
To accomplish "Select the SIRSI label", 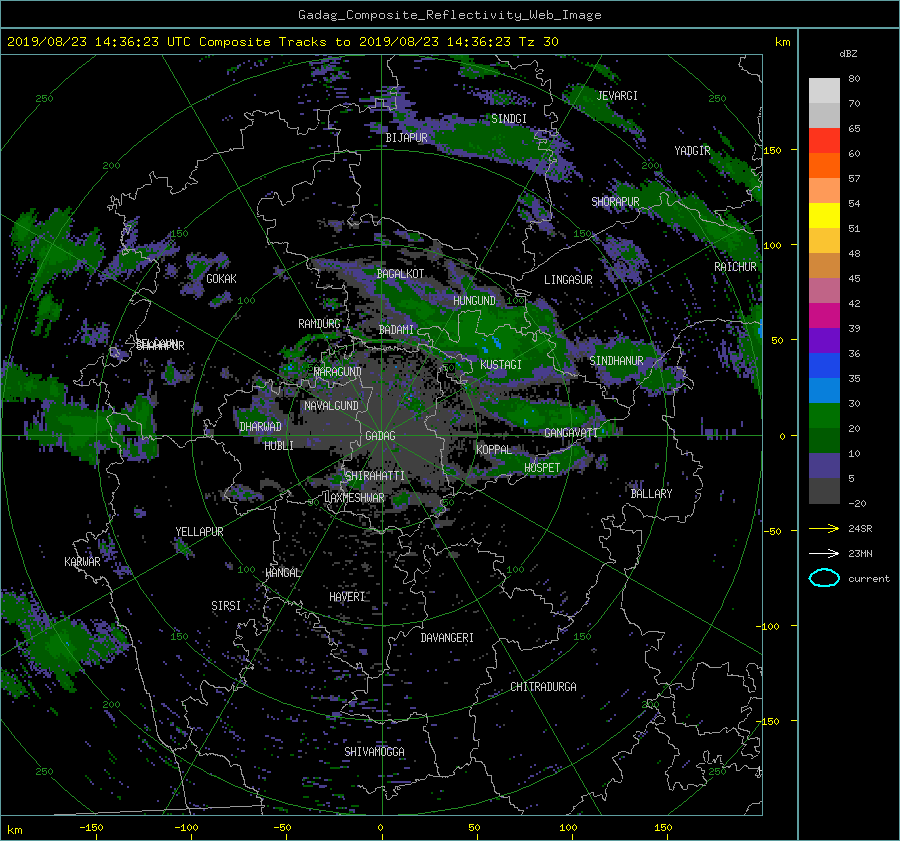I will pos(226,606).
